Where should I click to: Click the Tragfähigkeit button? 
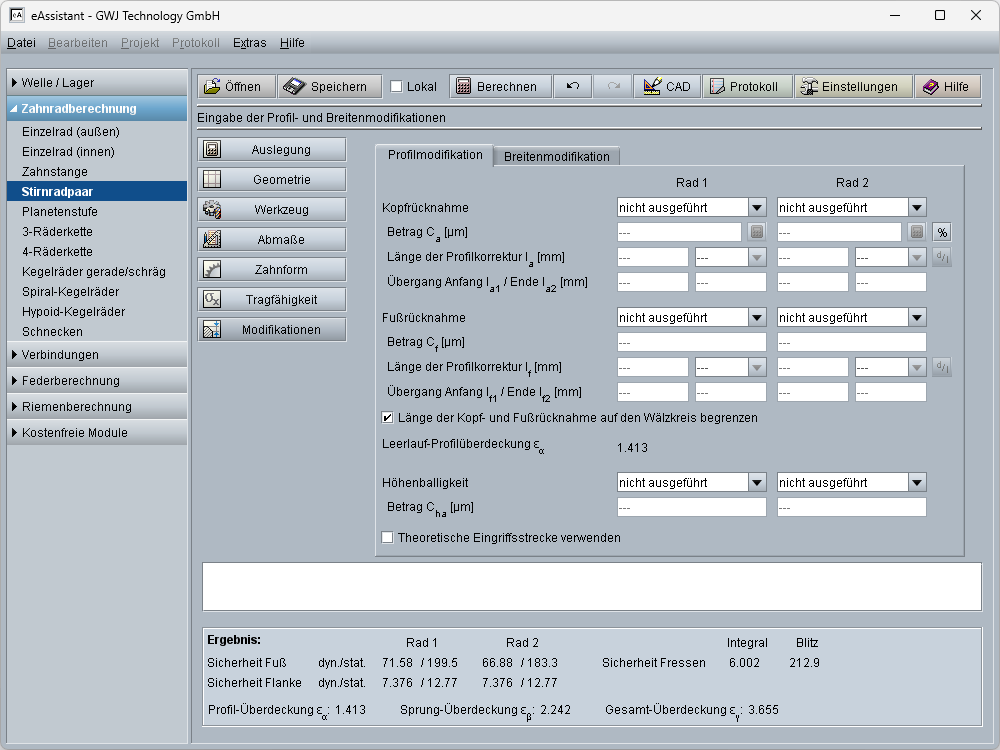pyautogui.click(x=272, y=300)
